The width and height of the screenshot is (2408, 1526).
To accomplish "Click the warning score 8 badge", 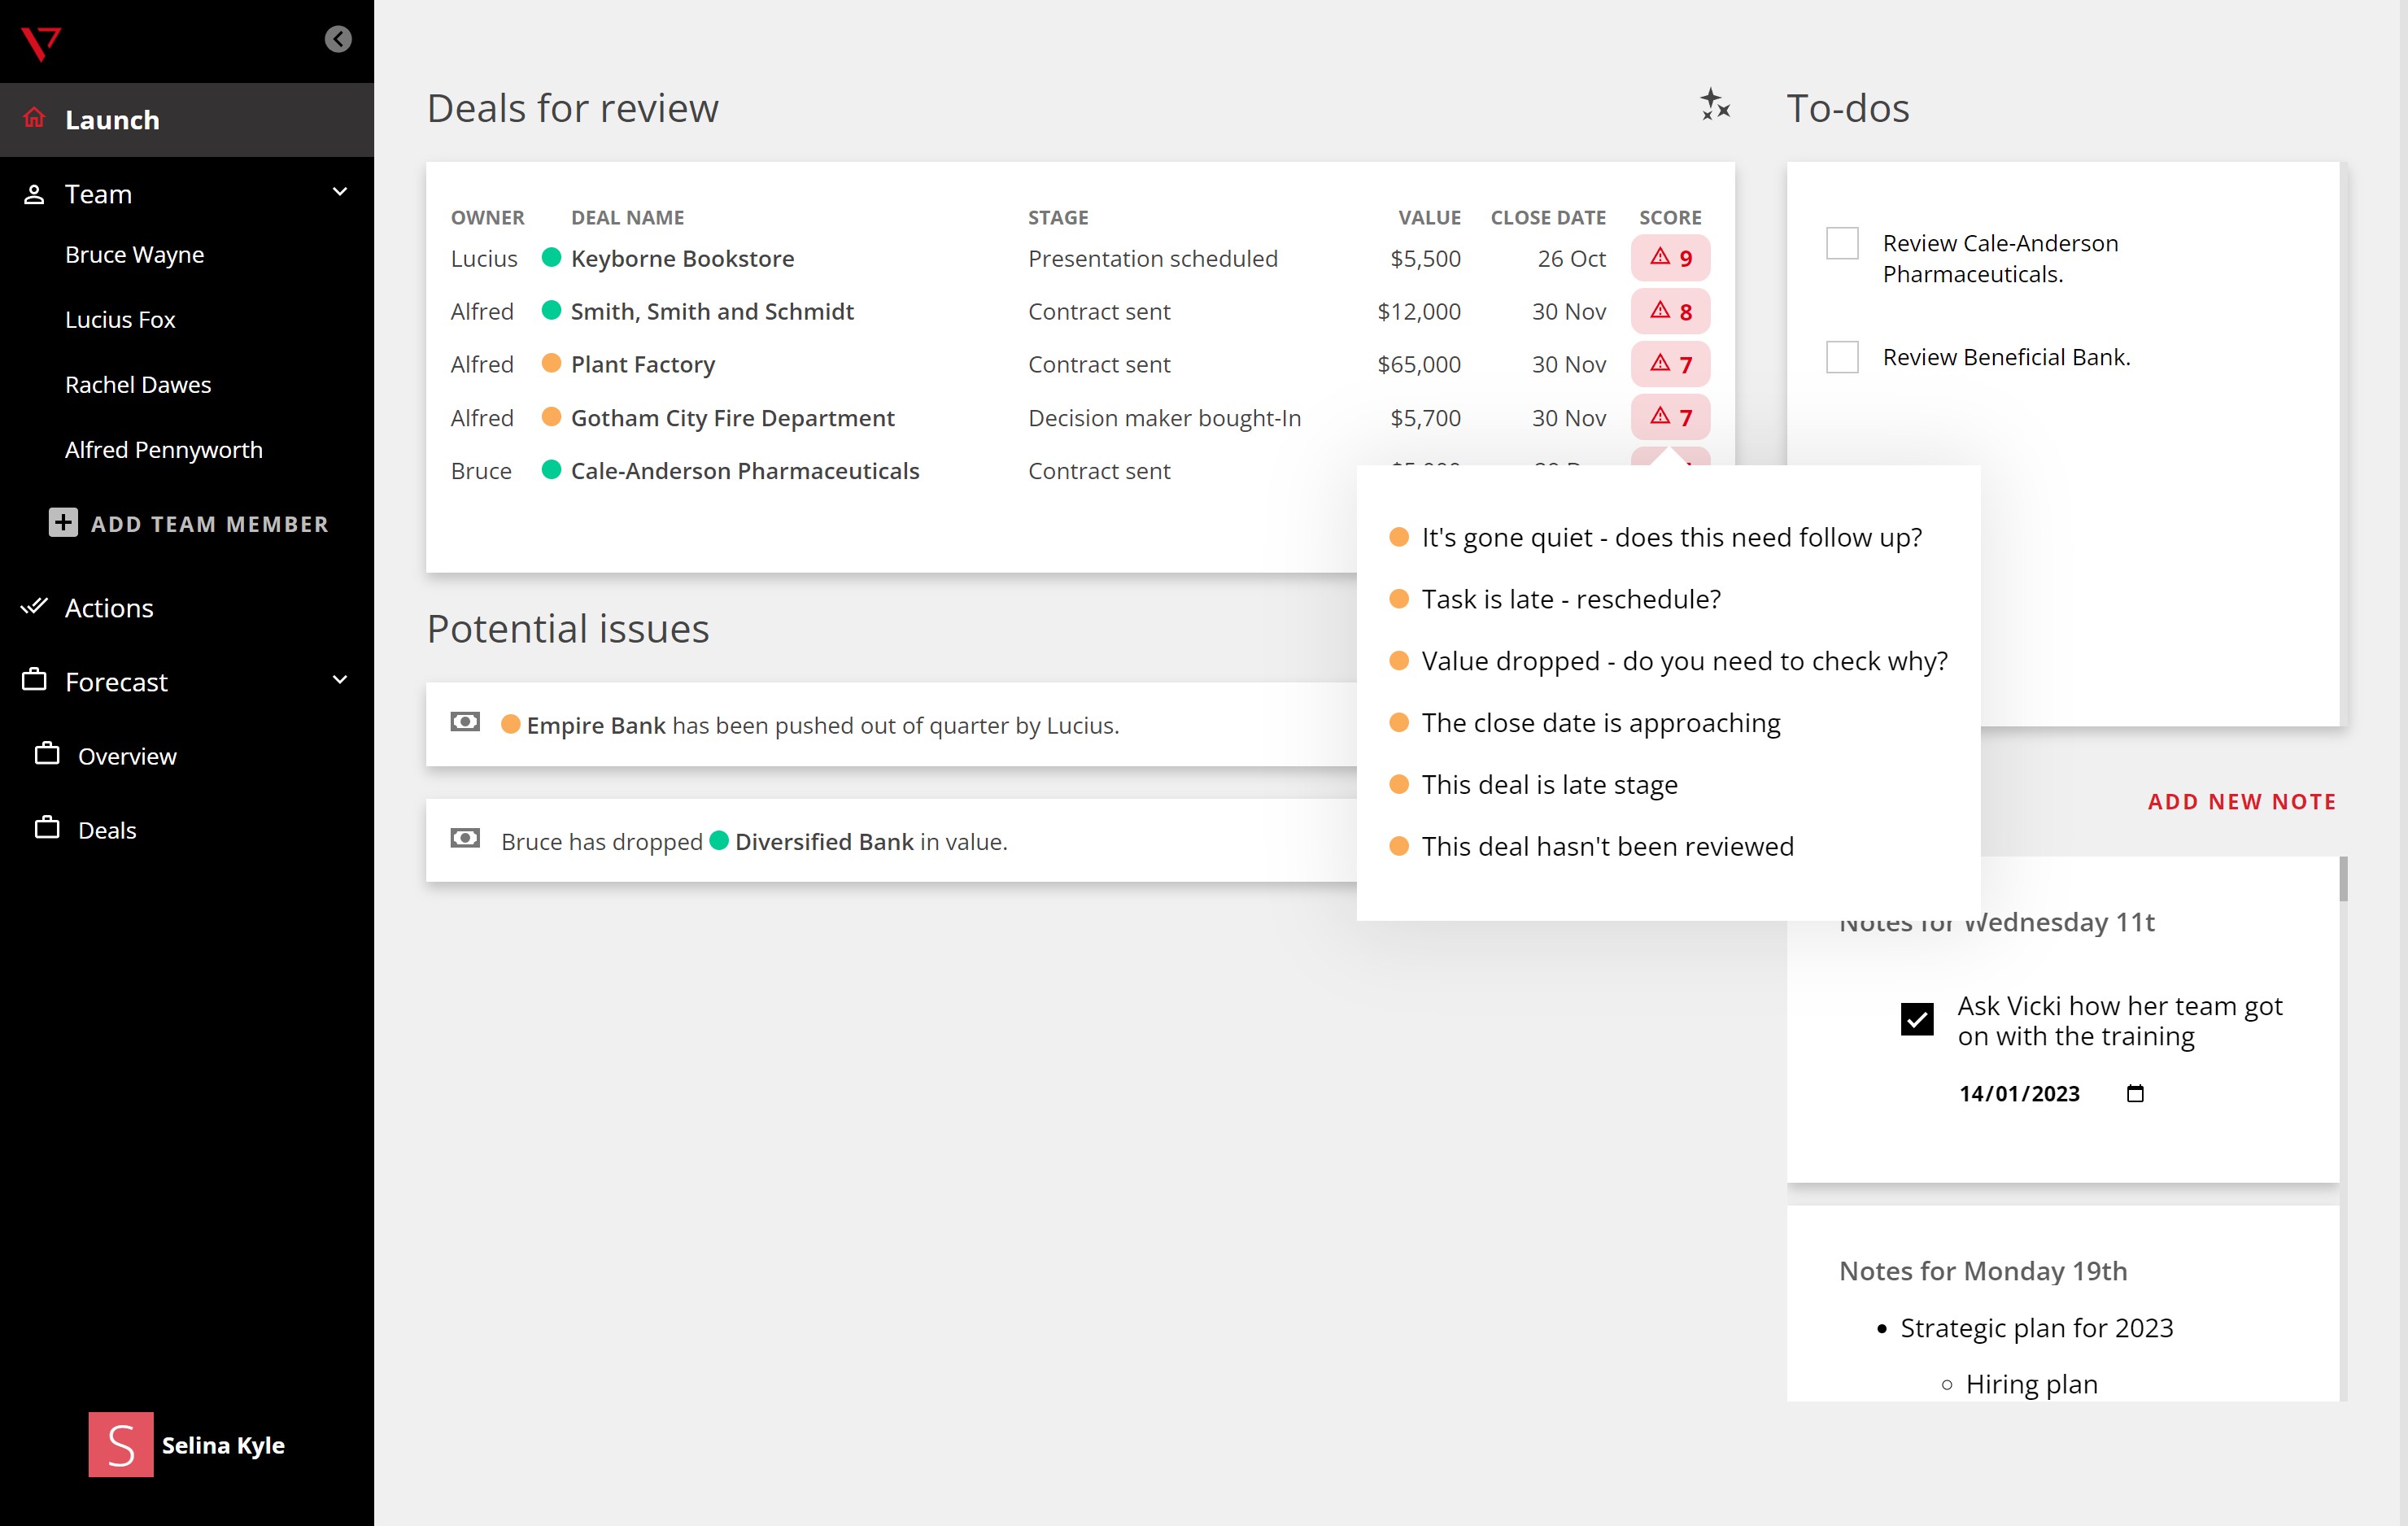I will (1670, 311).
